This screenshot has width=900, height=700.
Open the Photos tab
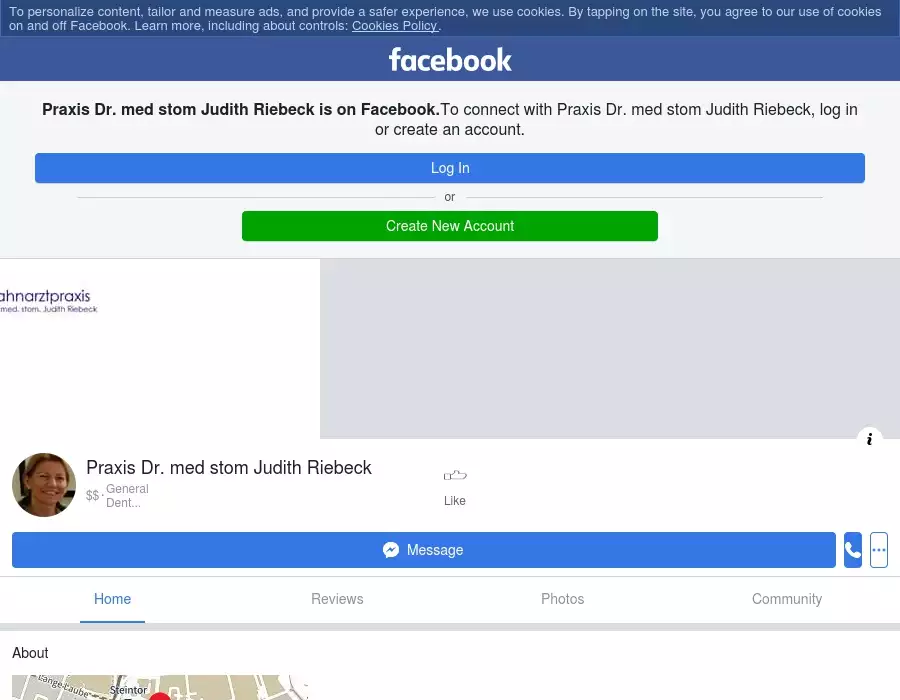[562, 599]
